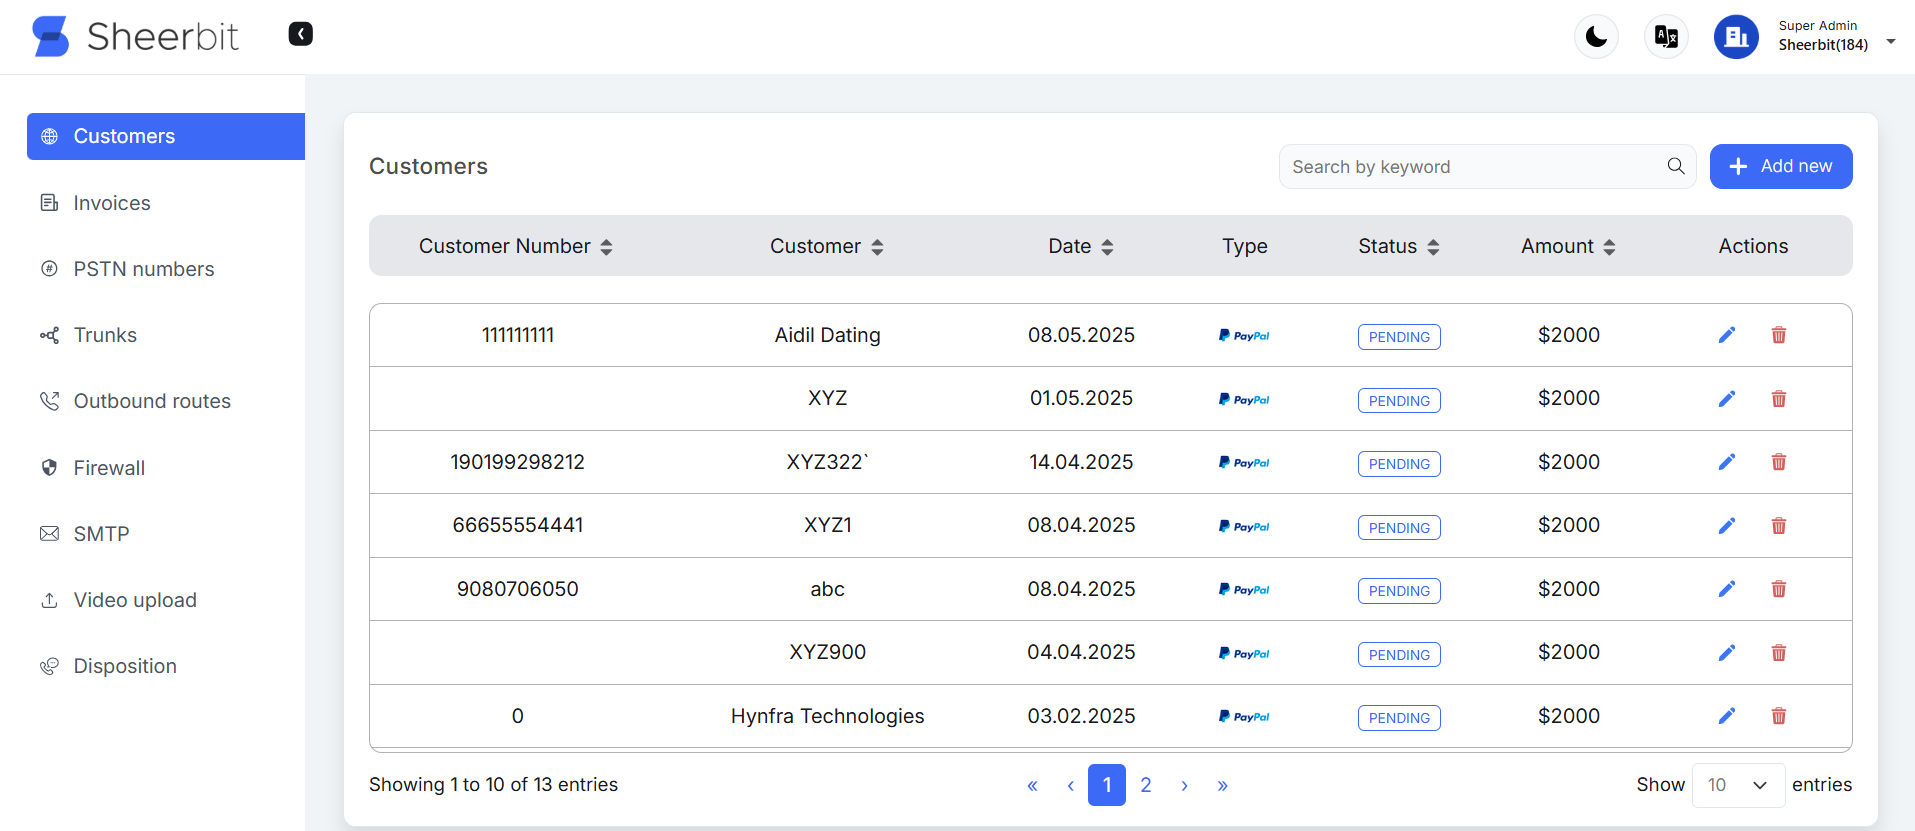The image size is (1915, 831).
Task: Delete the XYZ322` customer row
Action: 1778,462
